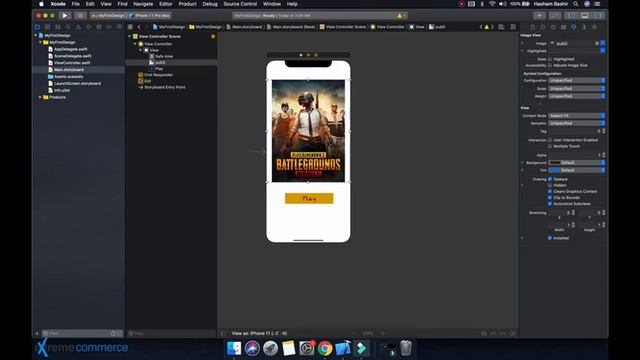Uncheck the Opaque drawing checkbox
Image resolution: width=640 pixels, height=360 pixels.
(x=550, y=179)
